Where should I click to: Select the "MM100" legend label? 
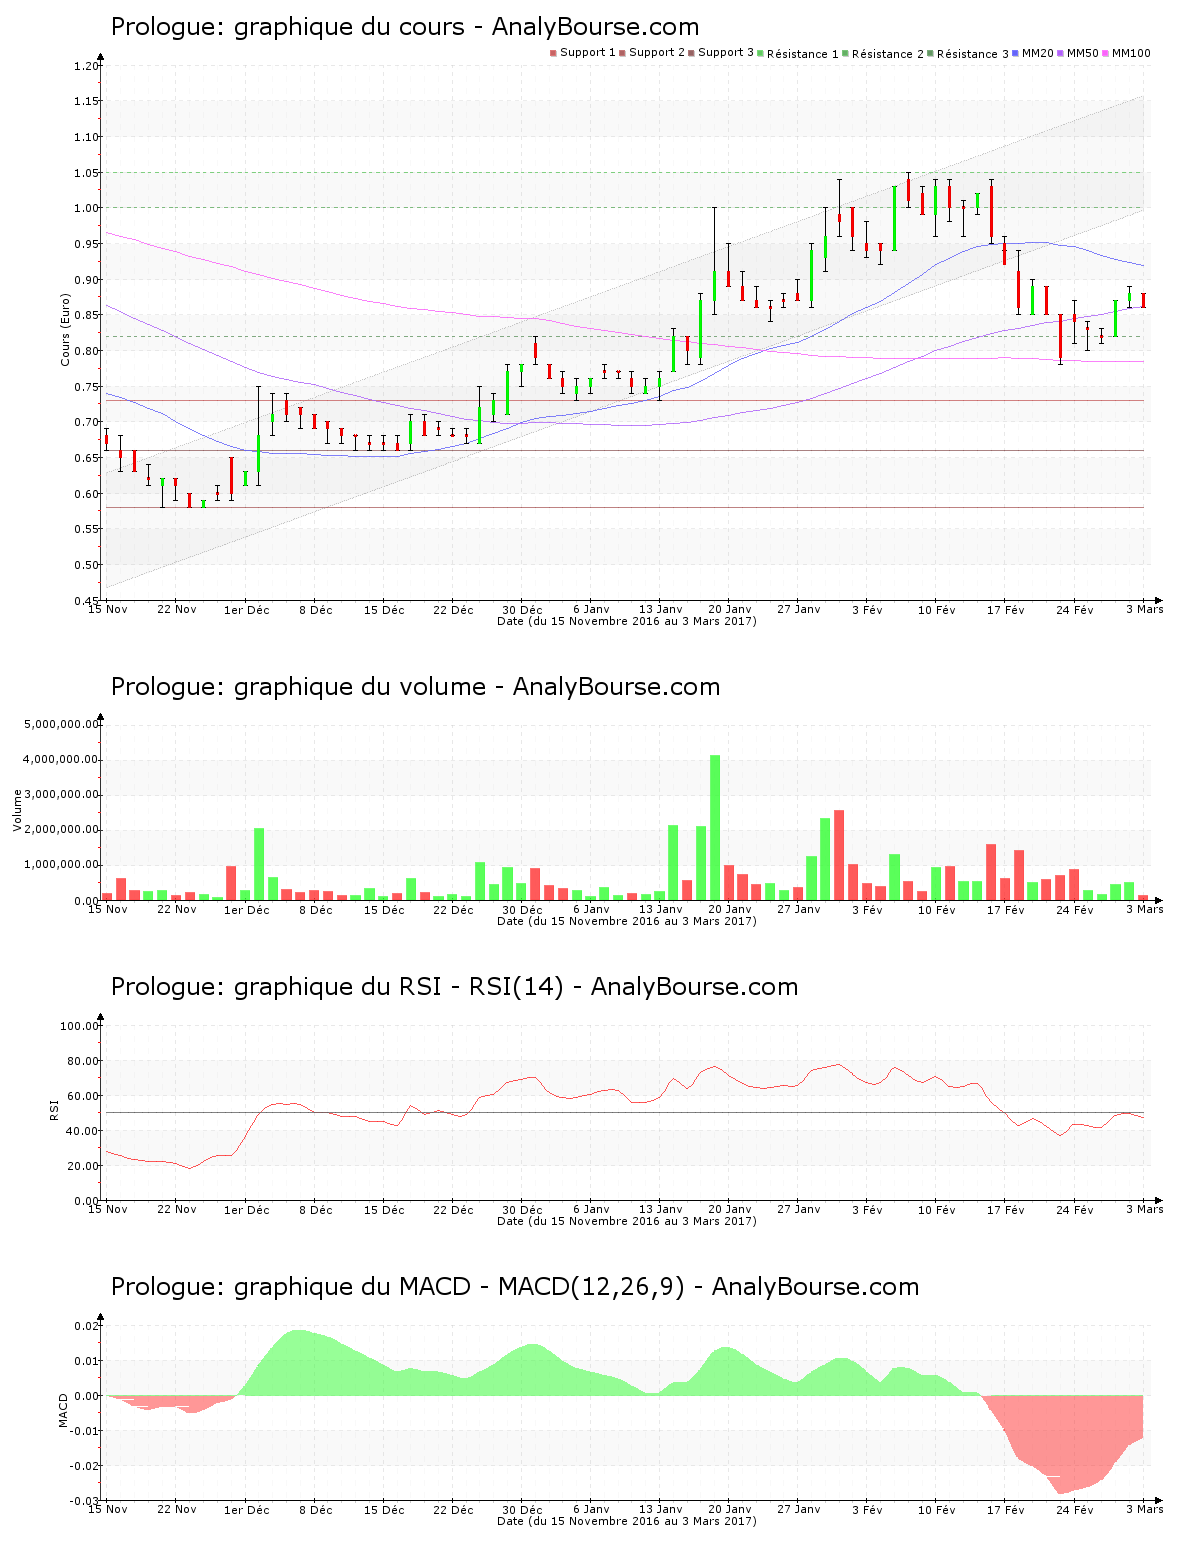(x=1131, y=53)
